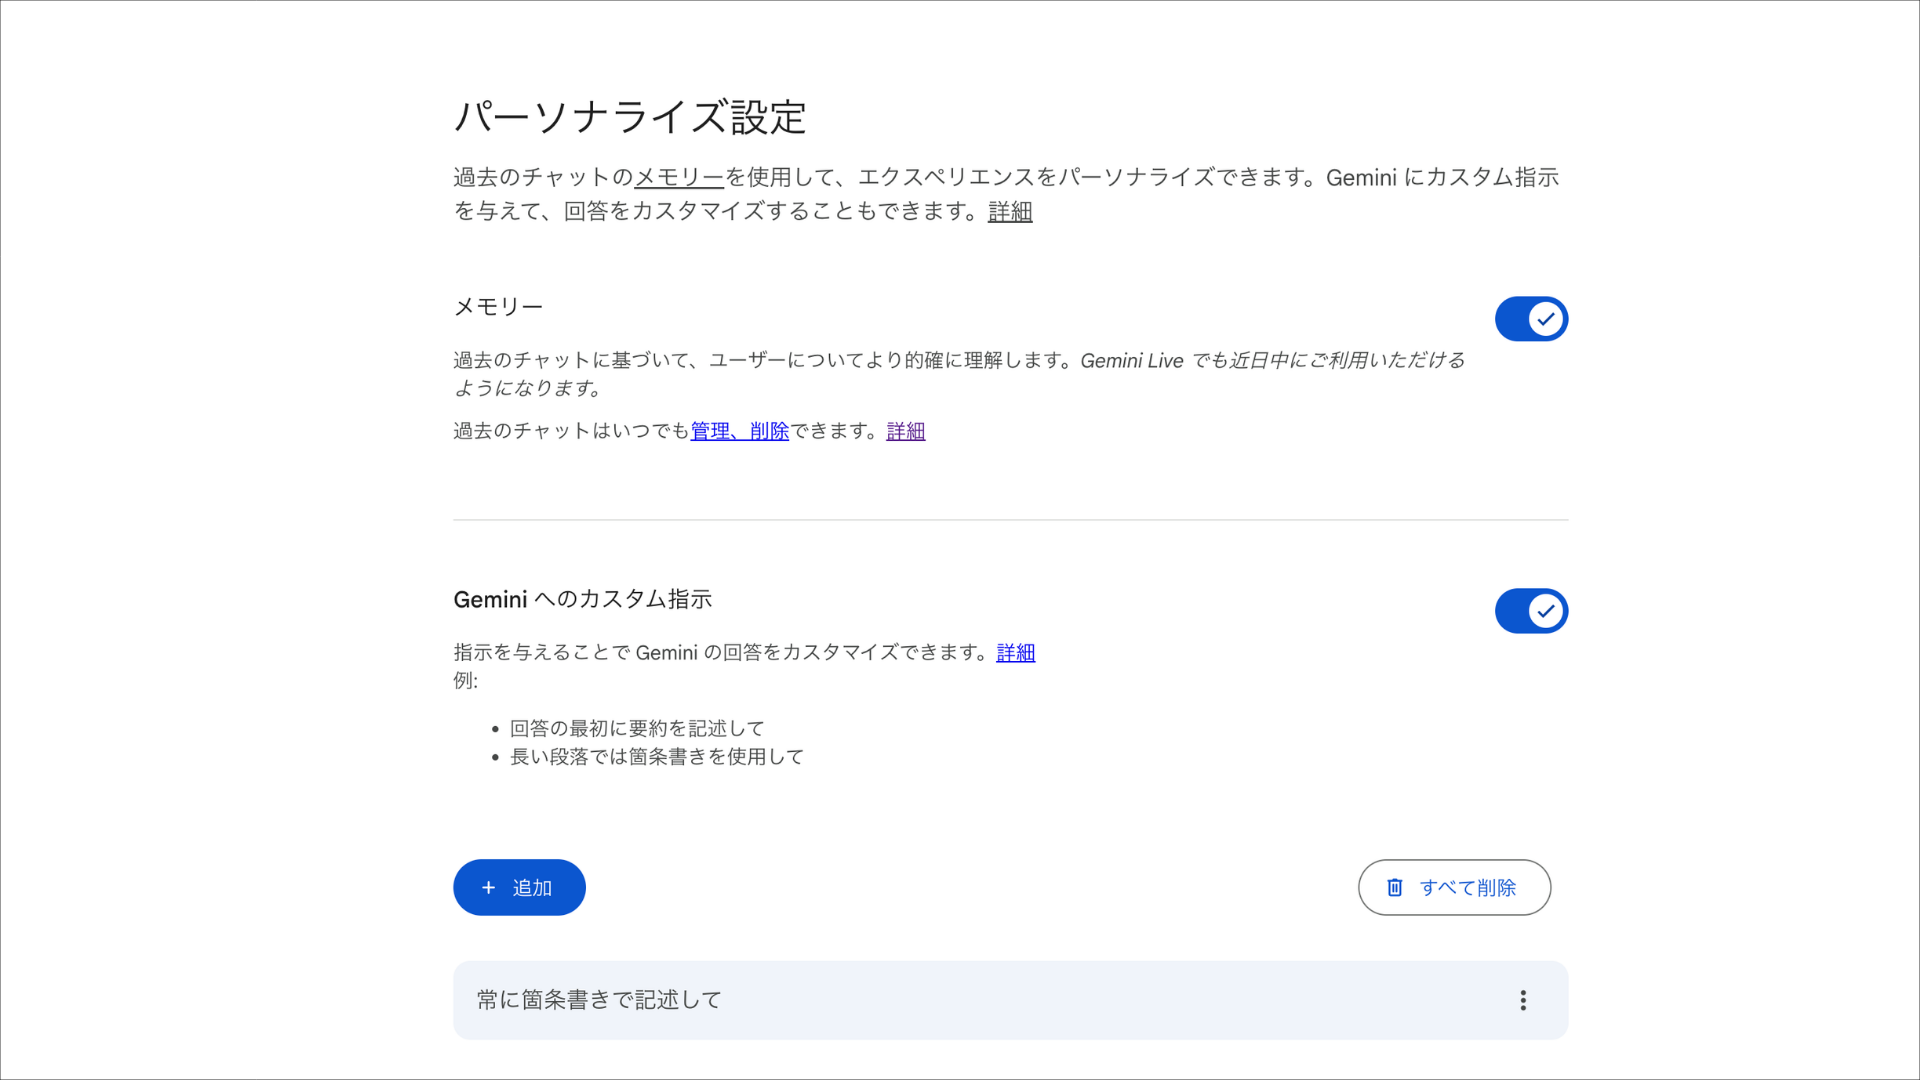Open the 詳細 link after 管理、削除できます

(x=906, y=431)
